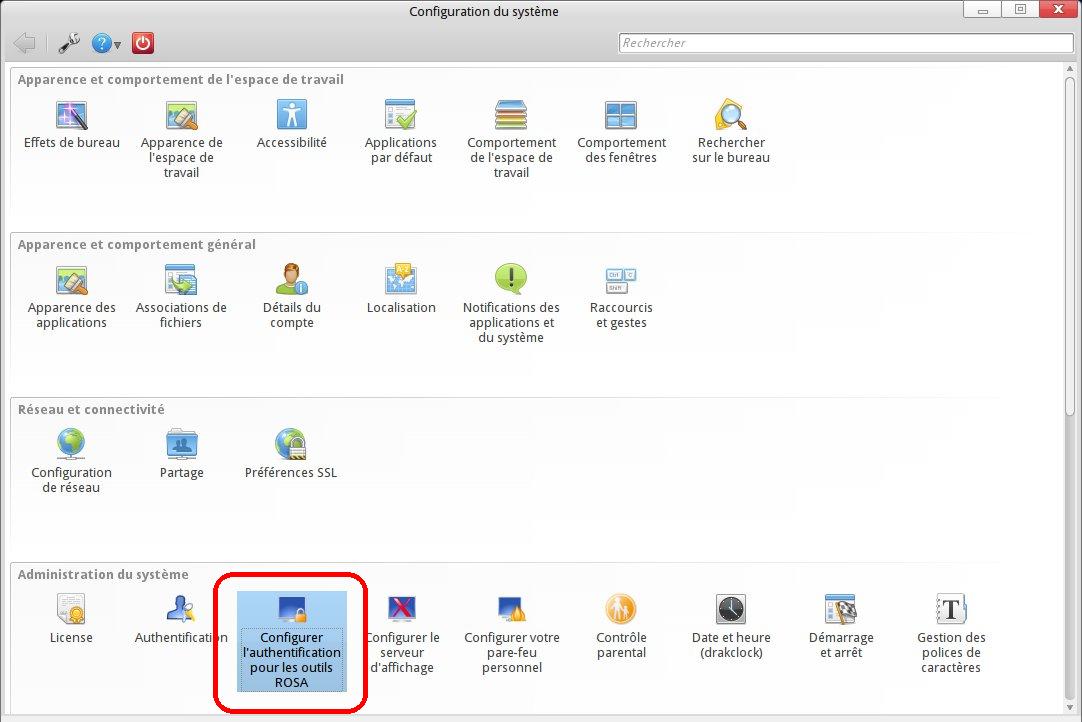The width and height of the screenshot is (1082, 722).
Task: Open Date et heure (drakclock)
Action: pos(731,627)
